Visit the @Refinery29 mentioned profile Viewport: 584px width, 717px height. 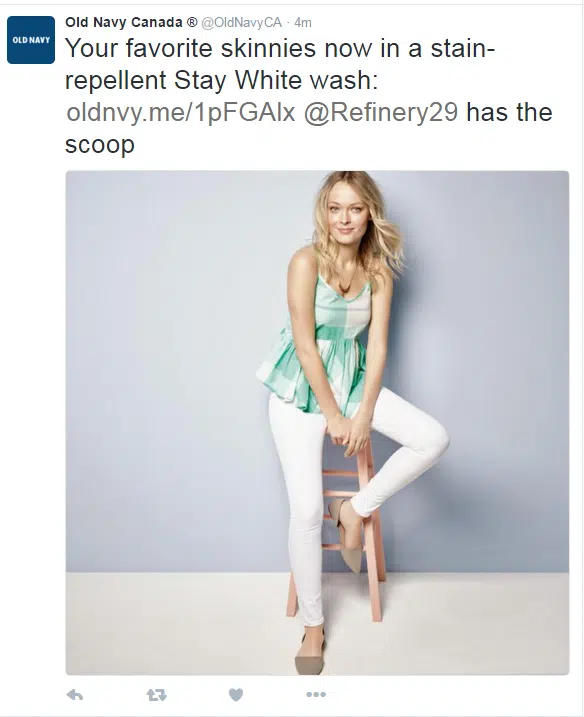(380, 112)
